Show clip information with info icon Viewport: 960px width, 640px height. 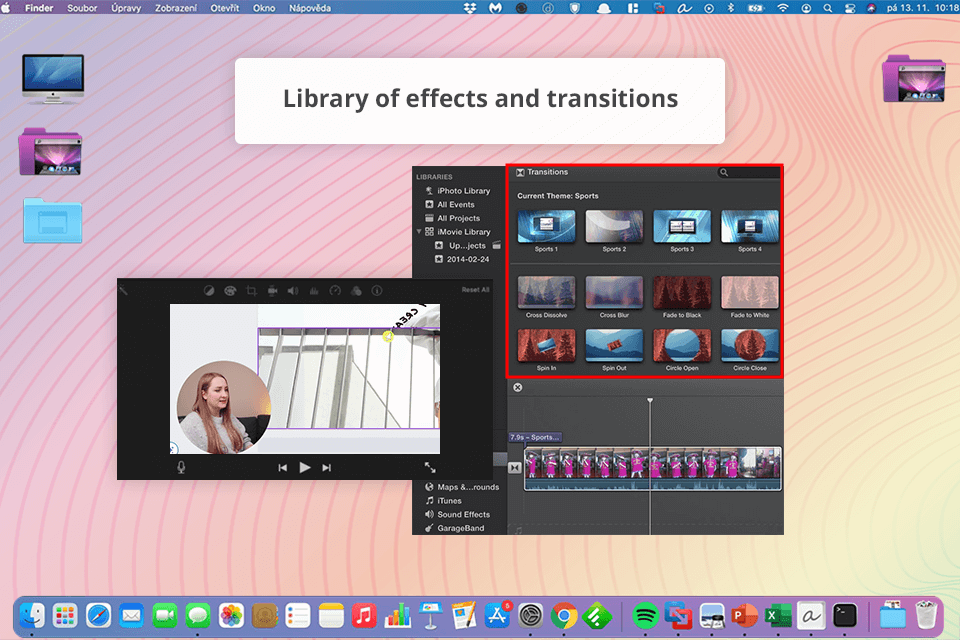(377, 291)
